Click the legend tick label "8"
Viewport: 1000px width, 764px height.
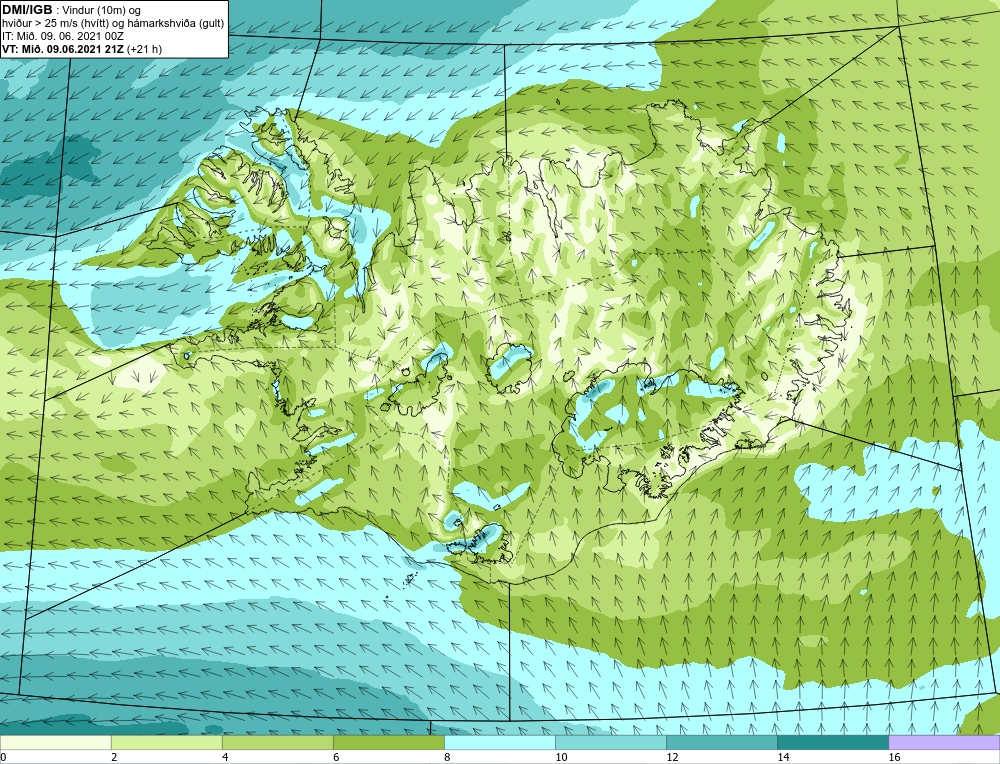click(447, 757)
